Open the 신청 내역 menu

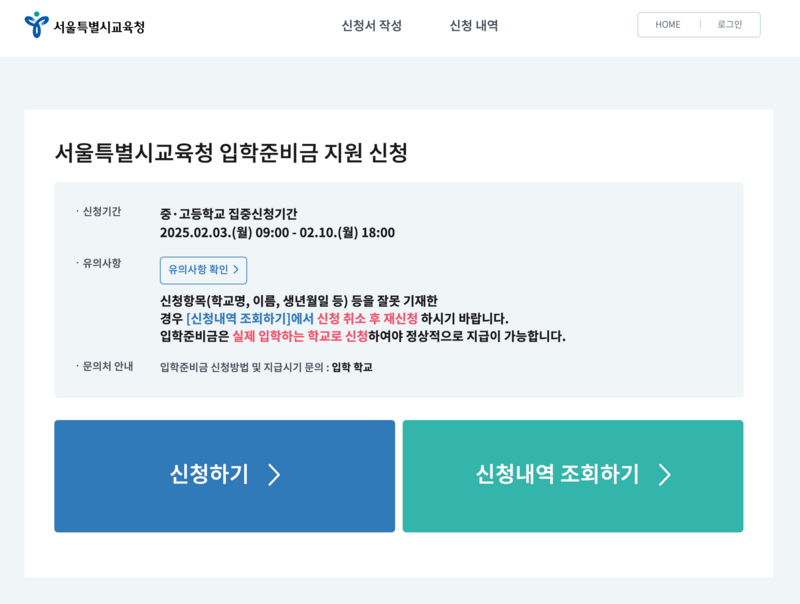point(473,25)
